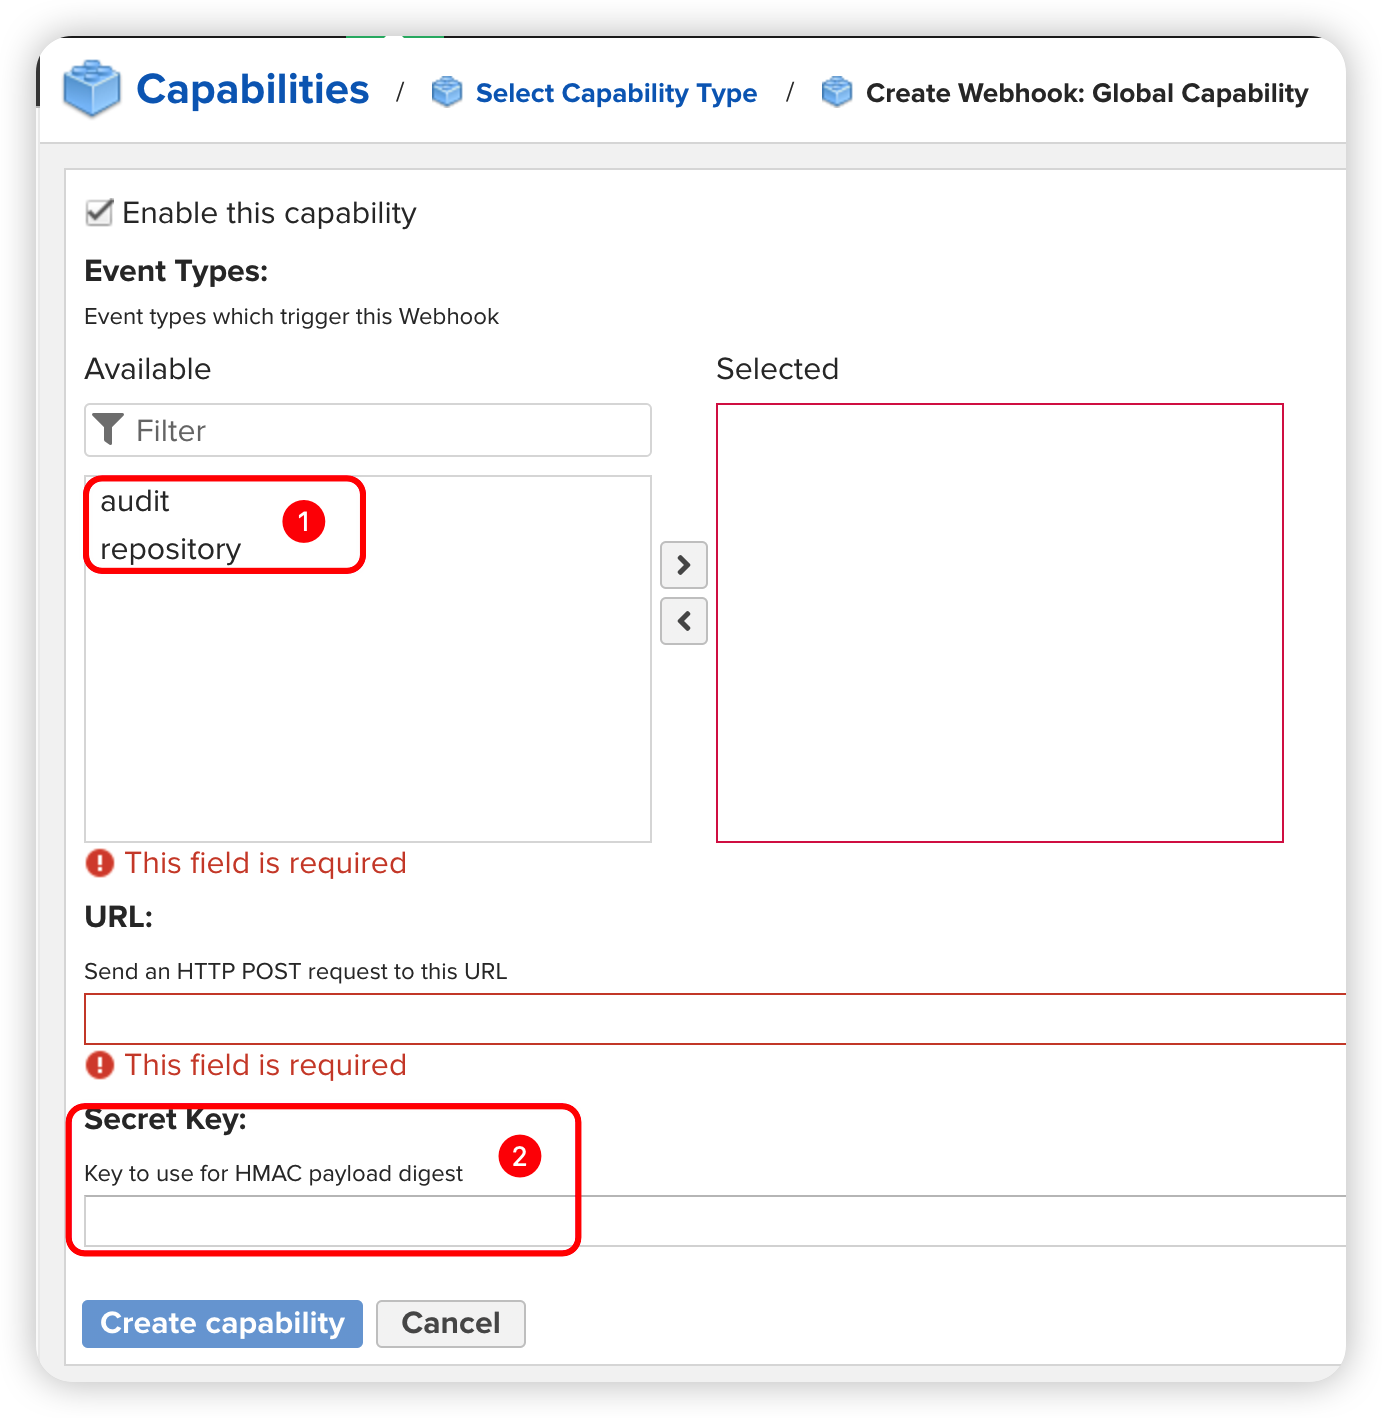Go back to Select Capability Type
1382x1418 pixels.
click(616, 93)
